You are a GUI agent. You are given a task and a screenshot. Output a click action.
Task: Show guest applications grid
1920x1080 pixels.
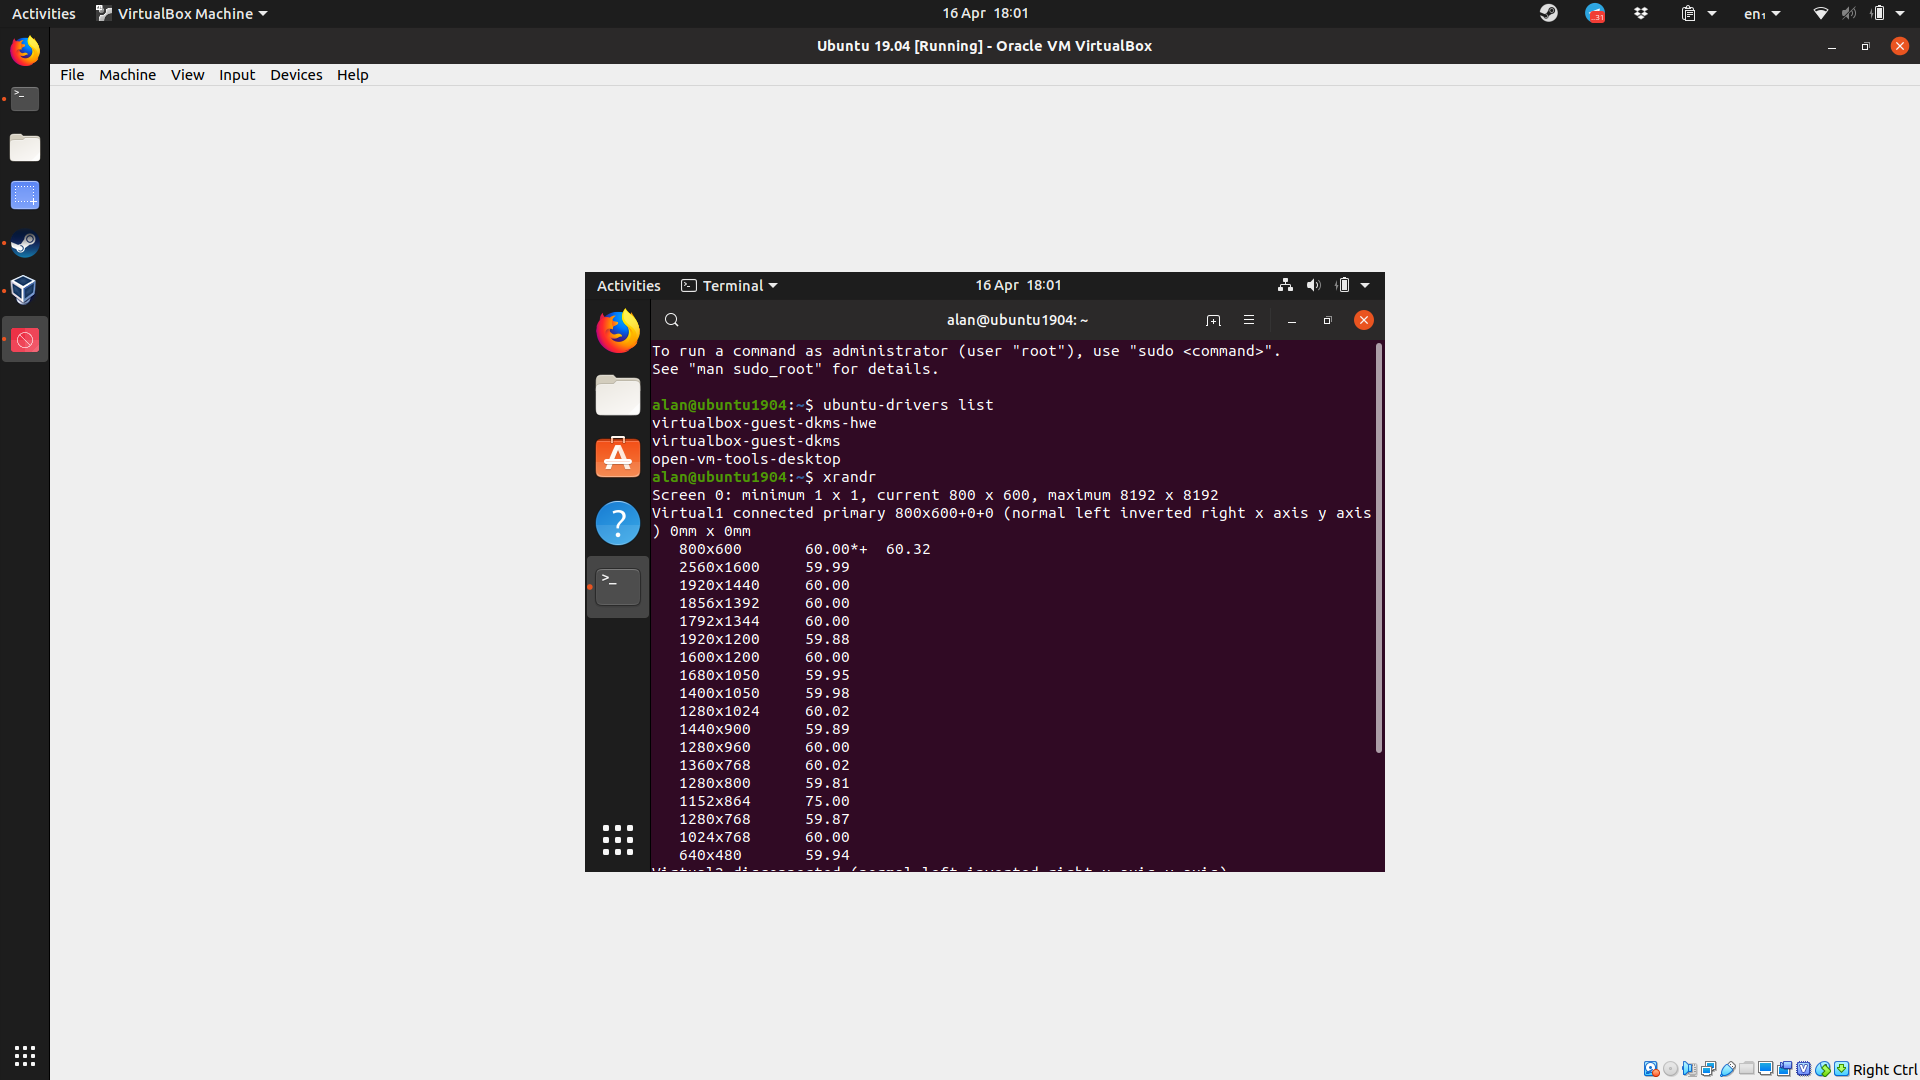[618, 840]
